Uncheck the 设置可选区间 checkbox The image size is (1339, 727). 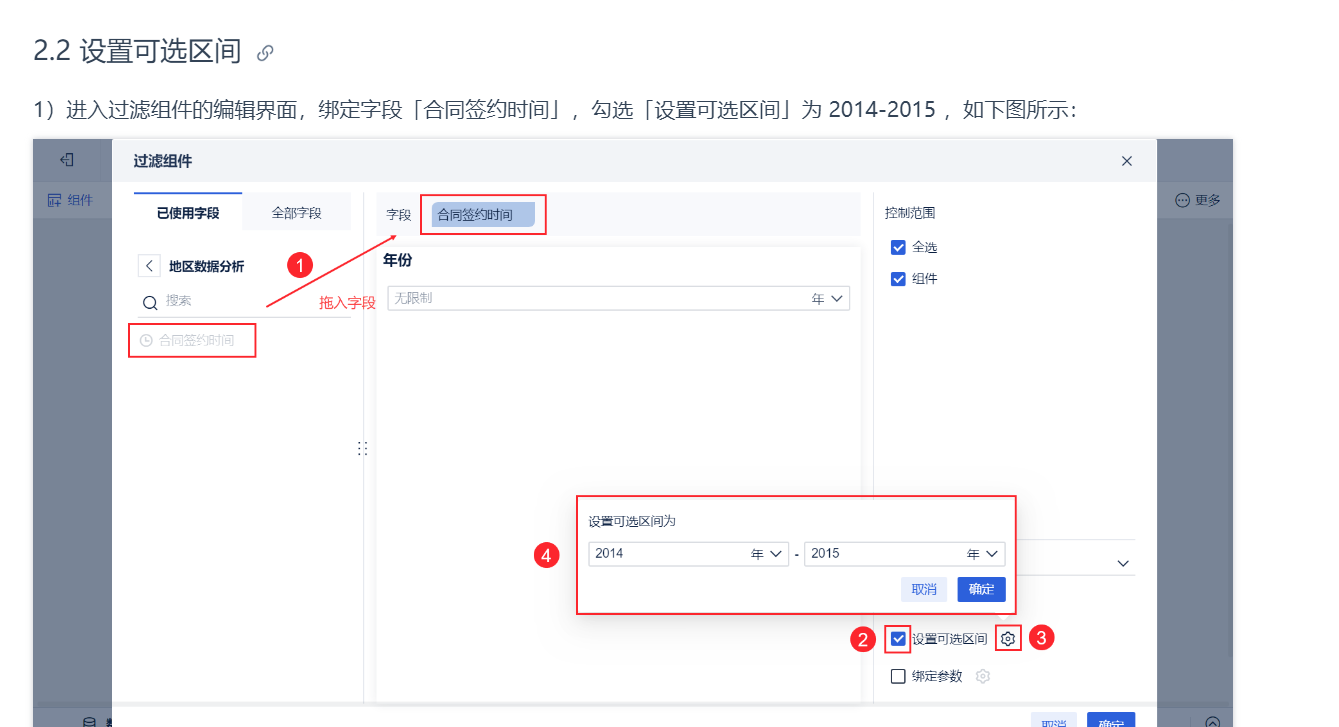(898, 638)
